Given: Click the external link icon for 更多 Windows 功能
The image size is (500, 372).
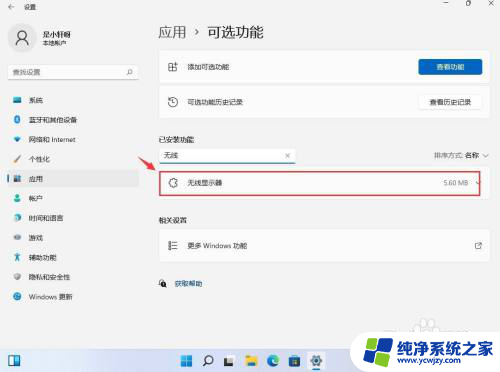Looking at the screenshot, I should click(x=478, y=246).
